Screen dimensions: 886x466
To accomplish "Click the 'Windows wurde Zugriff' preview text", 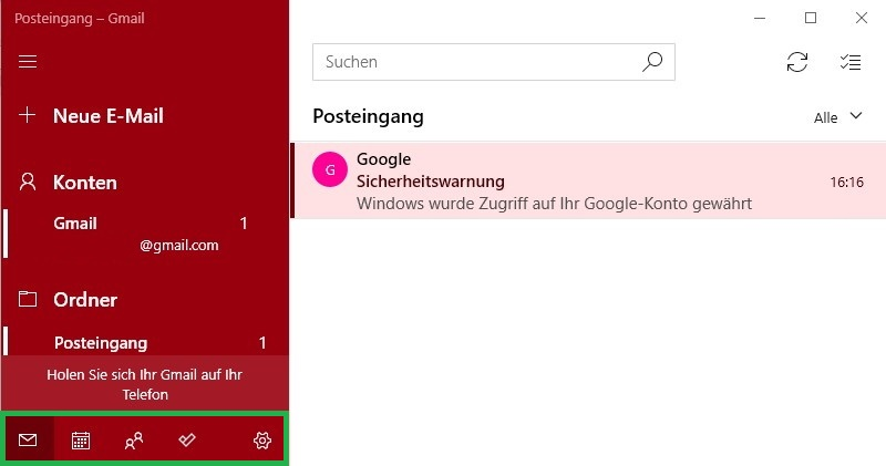I will [554, 203].
